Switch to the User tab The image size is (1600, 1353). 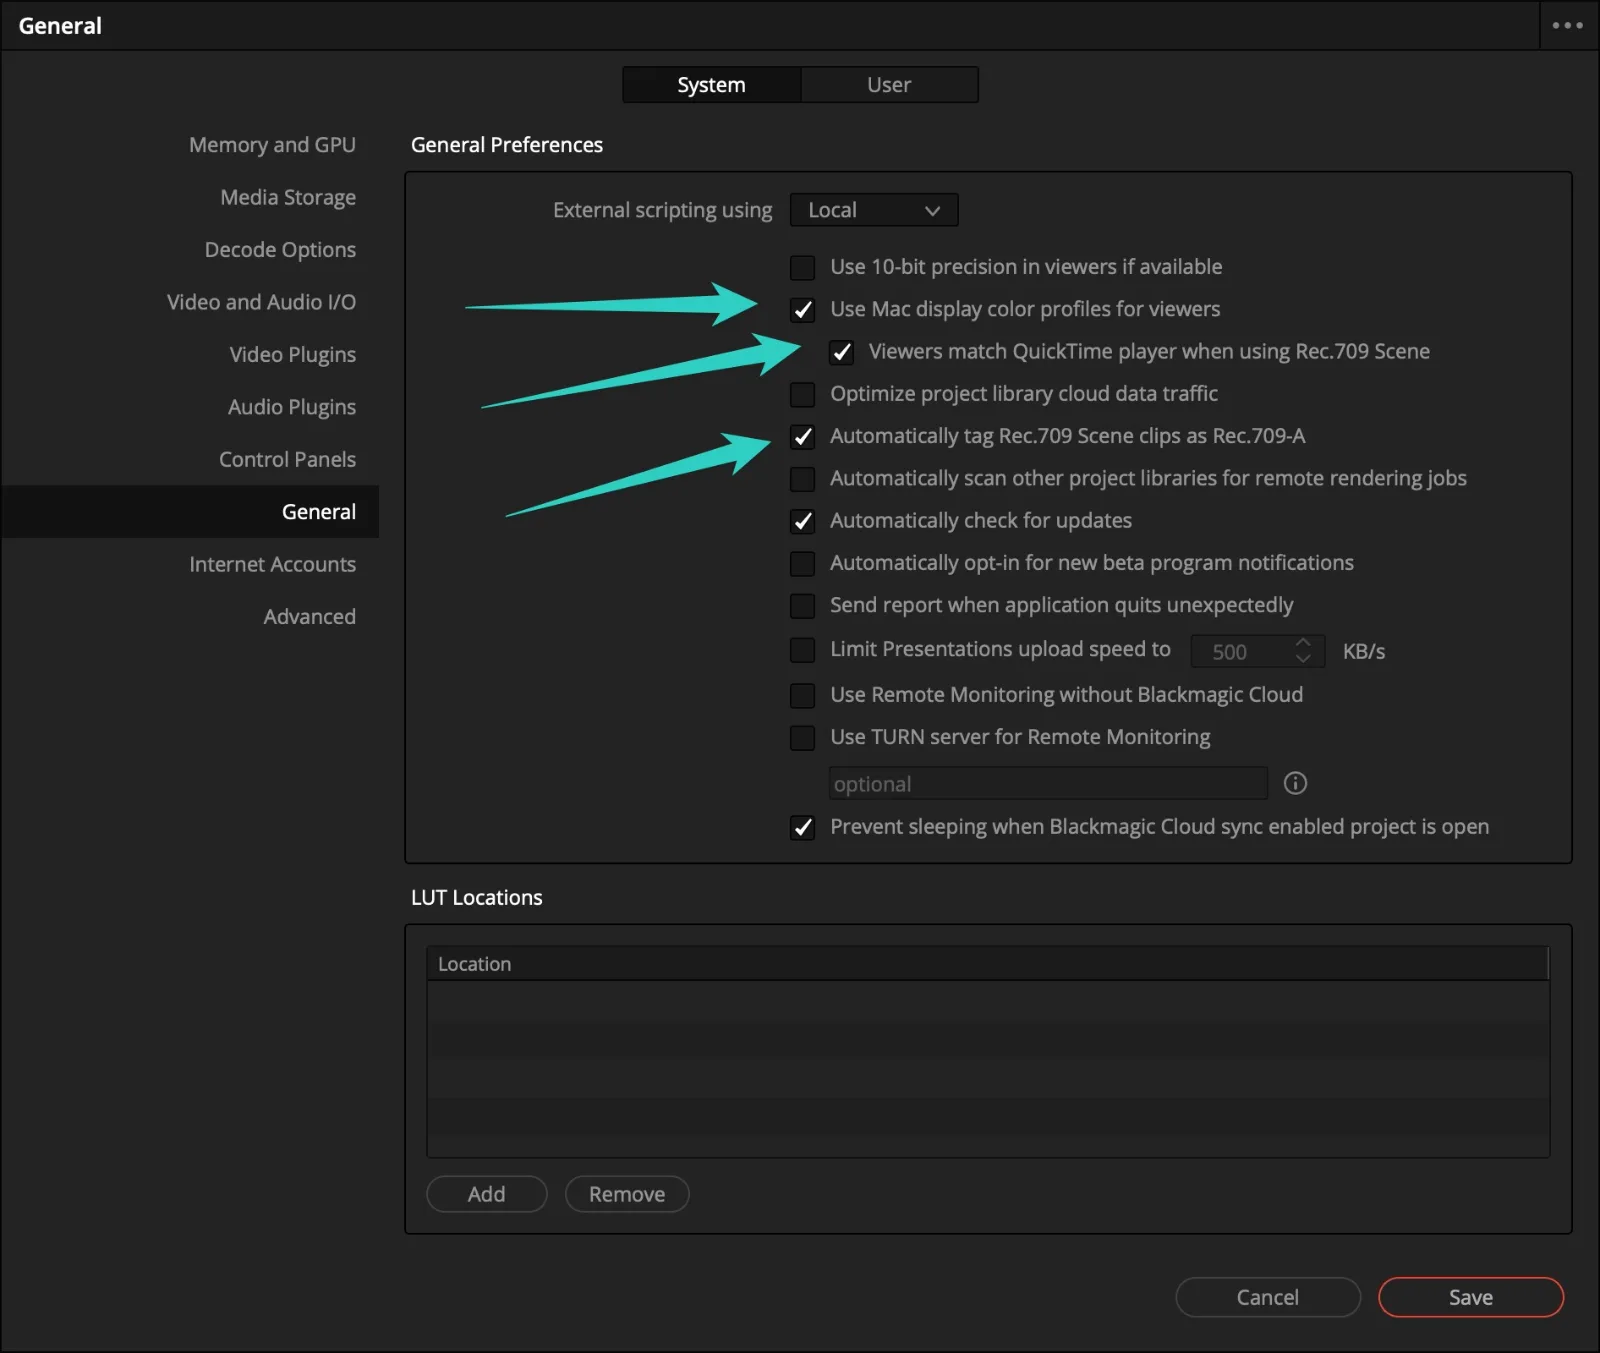889,85
